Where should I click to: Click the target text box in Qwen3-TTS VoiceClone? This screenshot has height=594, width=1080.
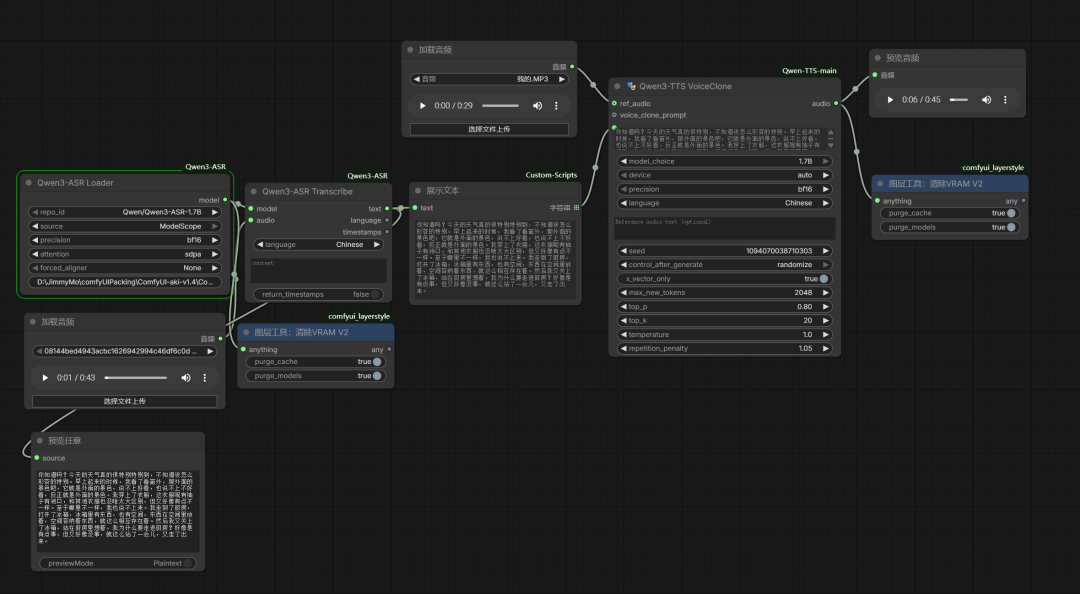click(719, 139)
